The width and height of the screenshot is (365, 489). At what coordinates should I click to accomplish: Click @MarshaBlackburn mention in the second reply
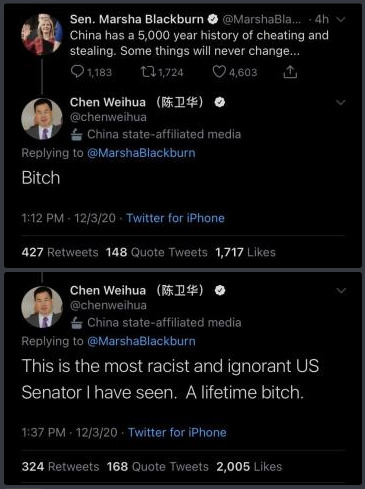tap(141, 341)
